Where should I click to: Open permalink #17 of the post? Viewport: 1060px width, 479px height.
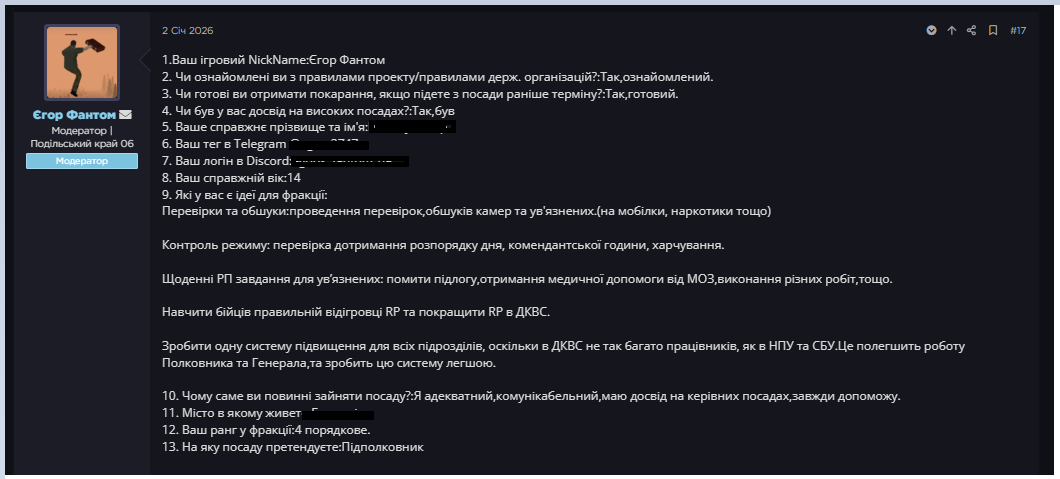point(1017,30)
